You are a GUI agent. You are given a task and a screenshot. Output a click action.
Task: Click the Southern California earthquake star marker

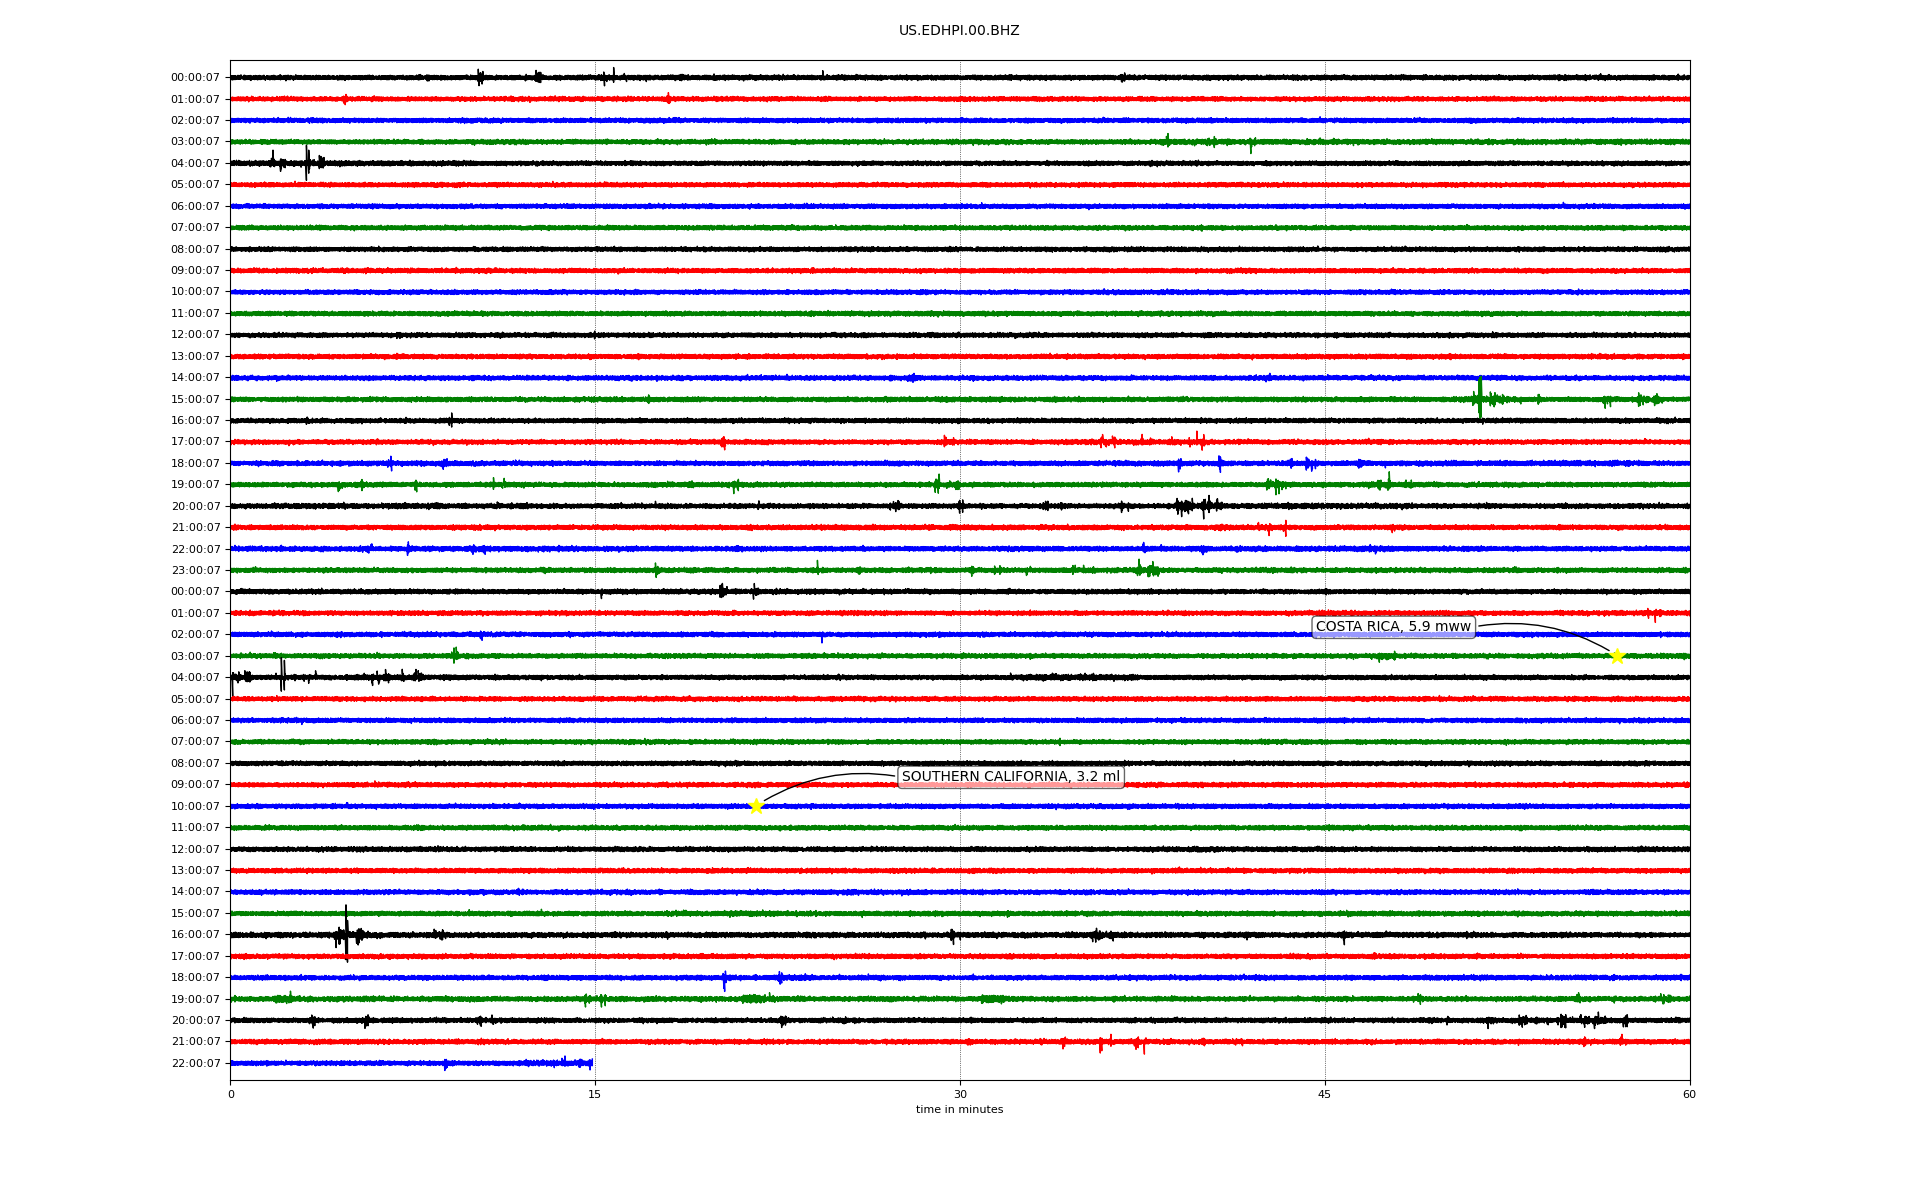coord(756,806)
